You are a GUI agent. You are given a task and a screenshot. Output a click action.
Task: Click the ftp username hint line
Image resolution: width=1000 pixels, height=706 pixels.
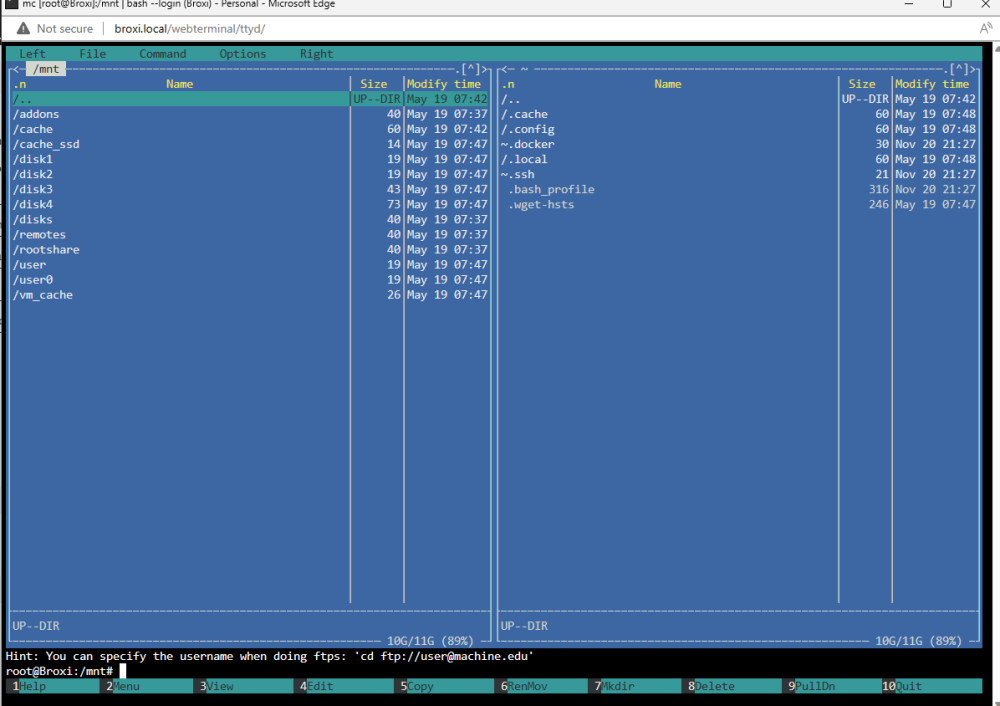click(270, 656)
